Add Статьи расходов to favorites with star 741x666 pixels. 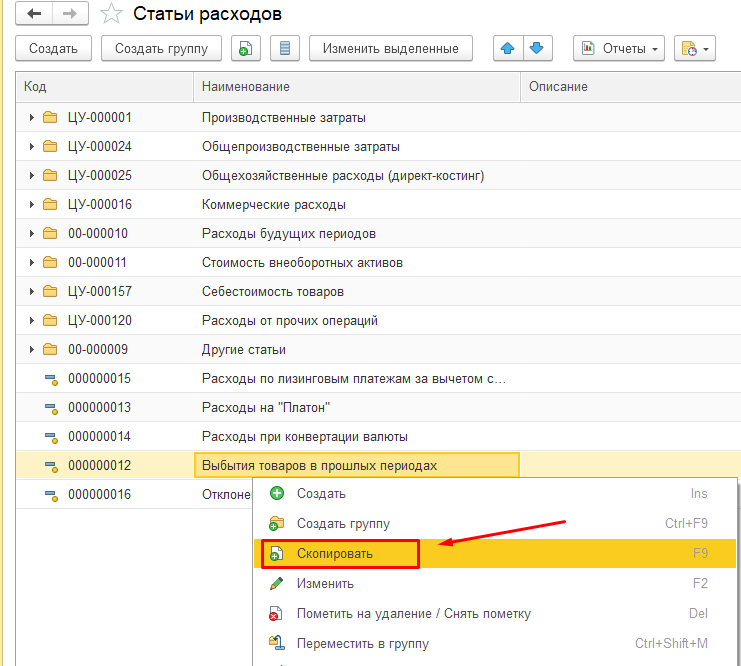click(x=112, y=14)
